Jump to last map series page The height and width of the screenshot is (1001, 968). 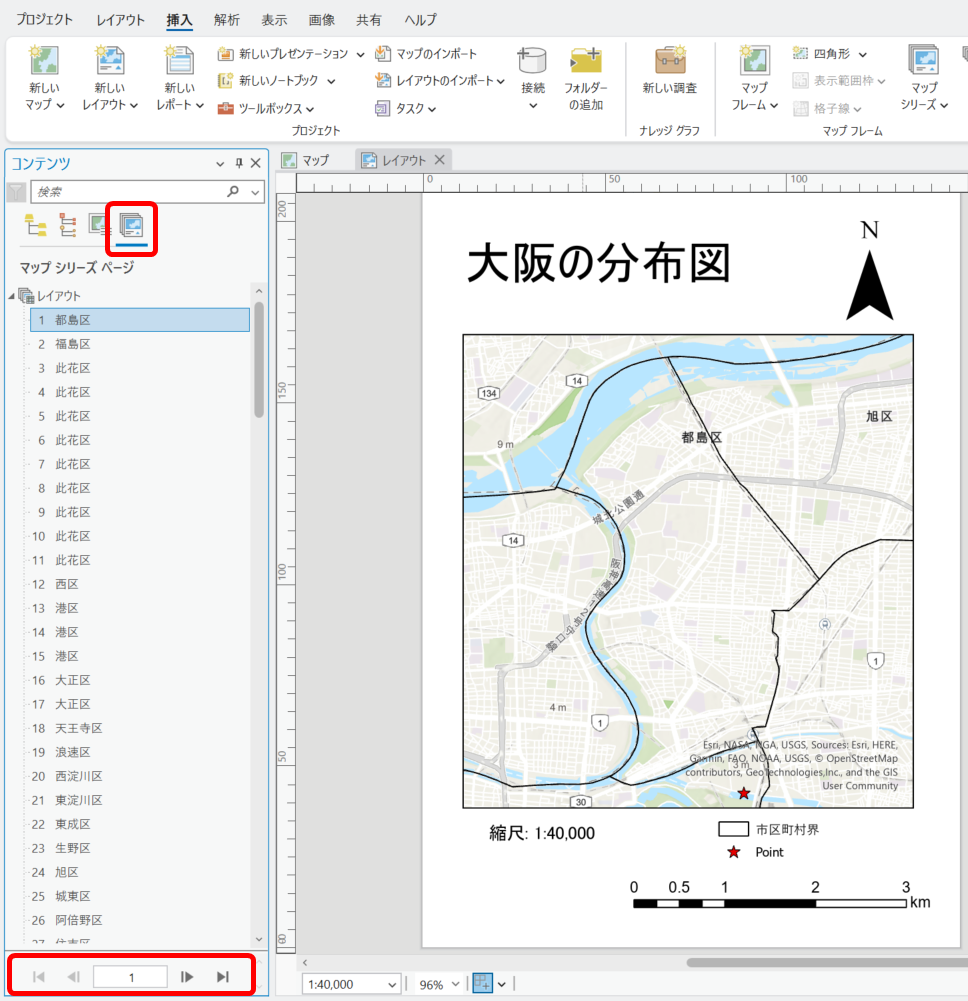(223, 977)
